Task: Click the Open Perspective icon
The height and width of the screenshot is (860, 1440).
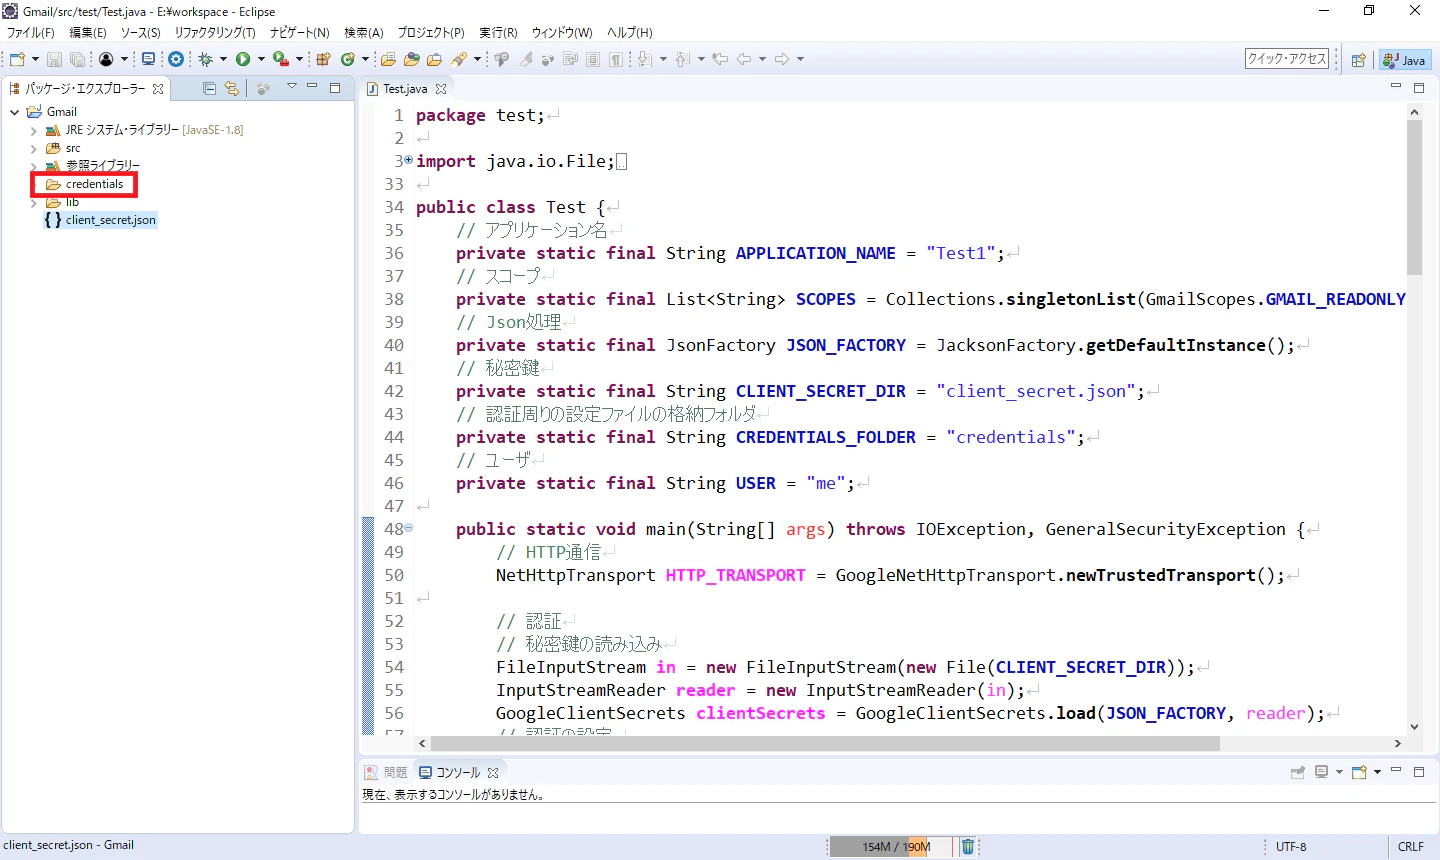Action: pyautogui.click(x=1358, y=60)
